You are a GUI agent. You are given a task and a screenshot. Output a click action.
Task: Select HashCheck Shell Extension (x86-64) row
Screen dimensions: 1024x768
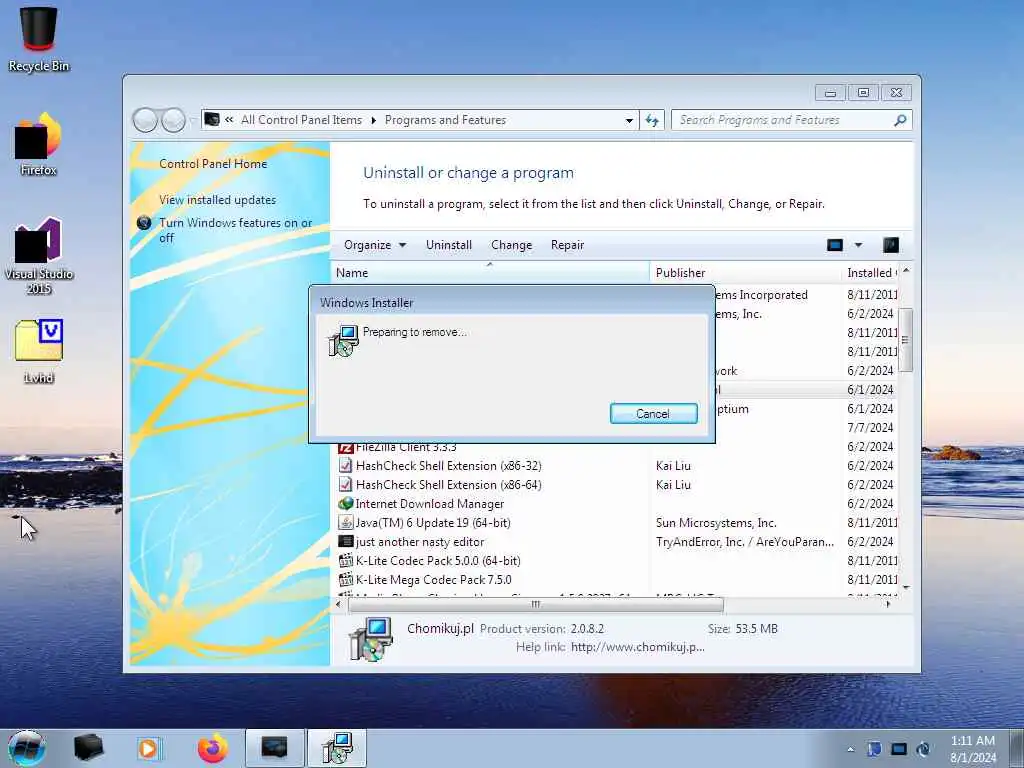point(616,485)
